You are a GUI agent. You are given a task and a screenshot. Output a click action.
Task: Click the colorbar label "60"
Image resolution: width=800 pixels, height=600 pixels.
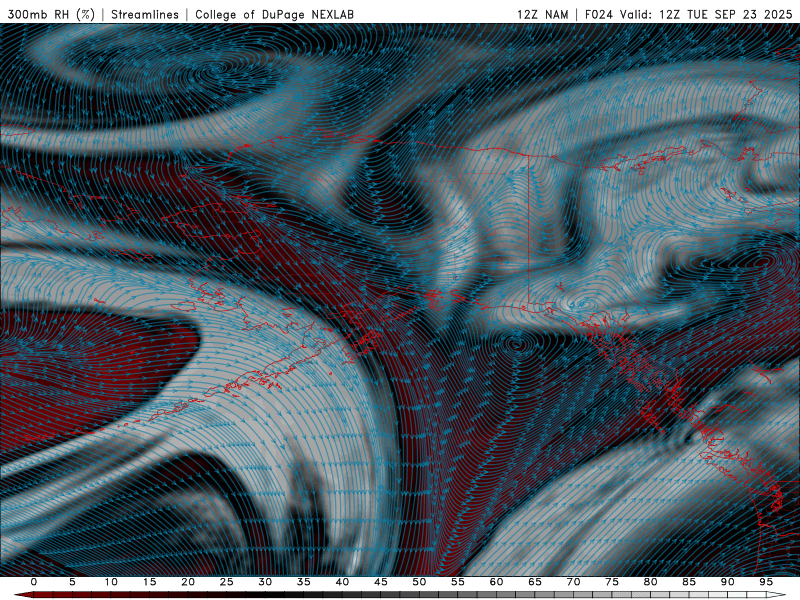point(496,582)
